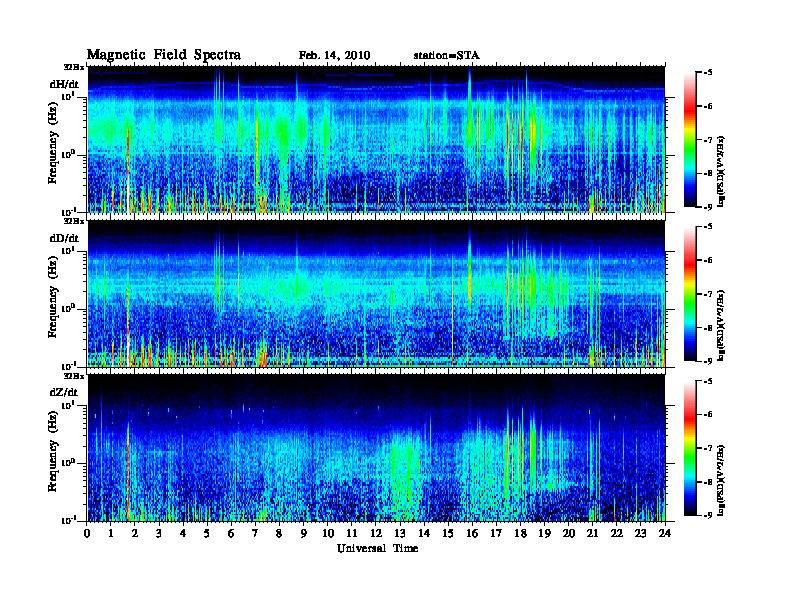Viewport: 792px width, 612px height.
Task: Click hour label "1" on time axis
Action: coord(111,533)
